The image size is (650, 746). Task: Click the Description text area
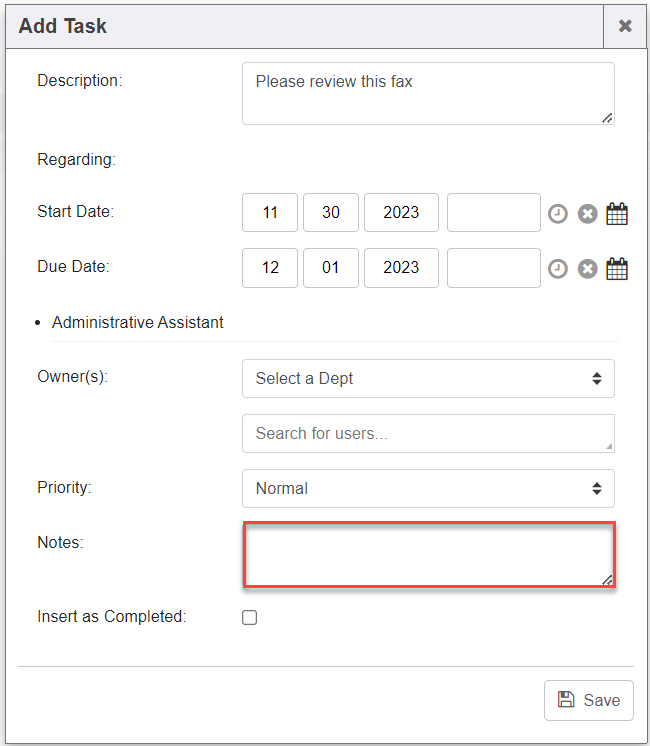click(428, 94)
